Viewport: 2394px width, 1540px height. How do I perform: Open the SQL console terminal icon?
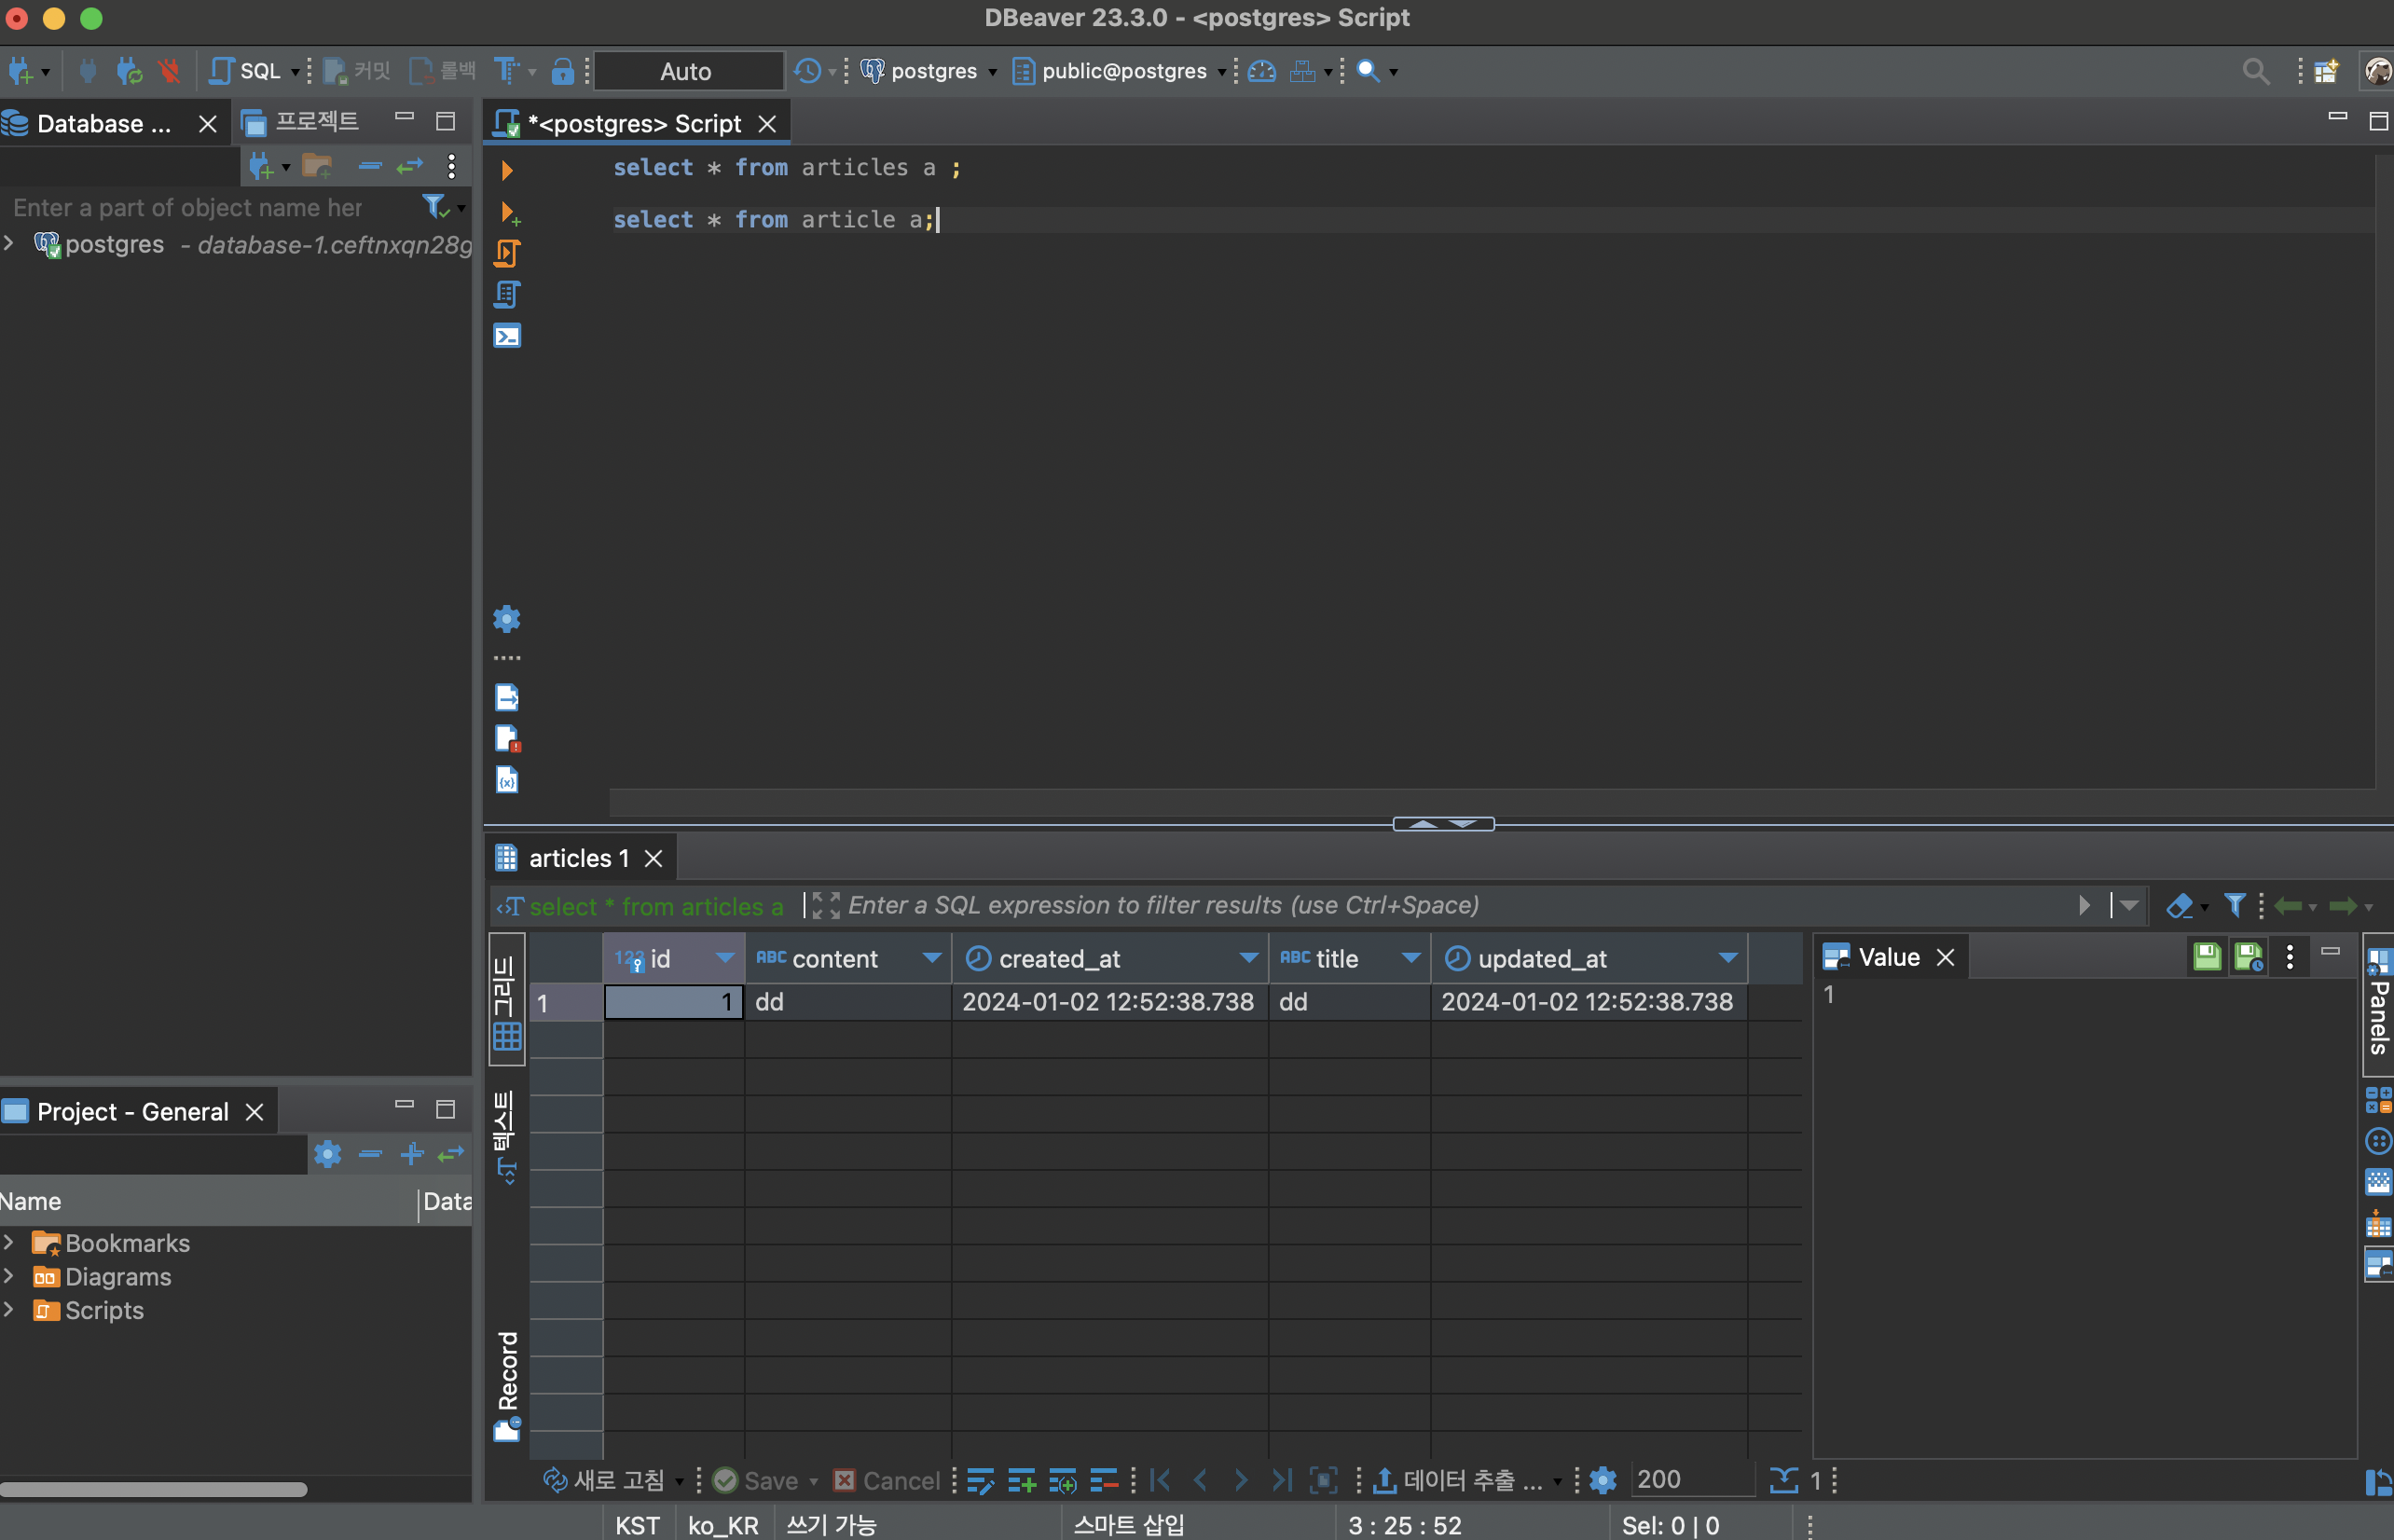coord(507,336)
